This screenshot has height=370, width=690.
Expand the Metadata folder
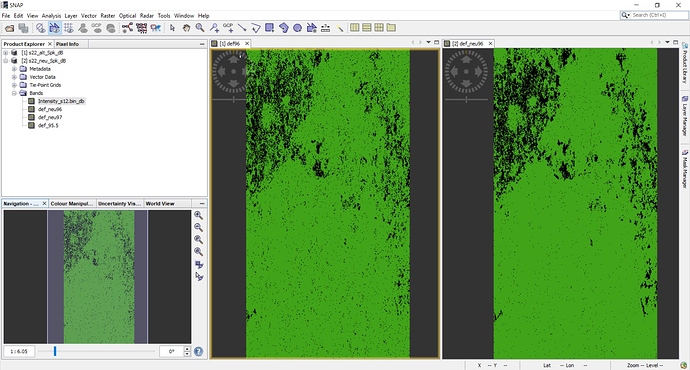(x=14, y=69)
